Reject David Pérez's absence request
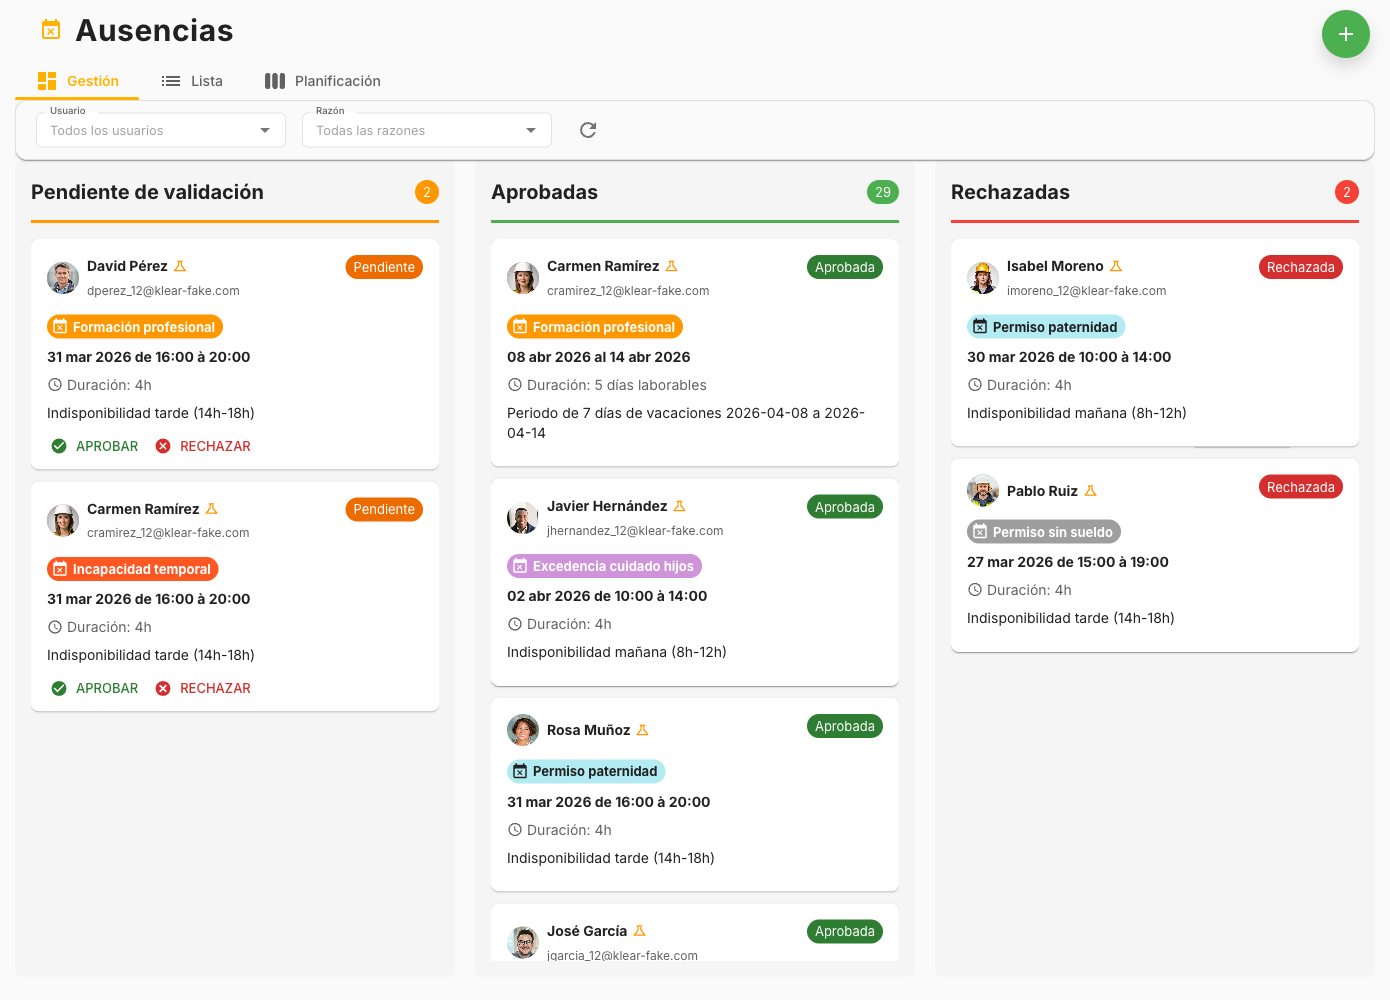Viewport: 1390px width, 1000px height. (x=203, y=446)
